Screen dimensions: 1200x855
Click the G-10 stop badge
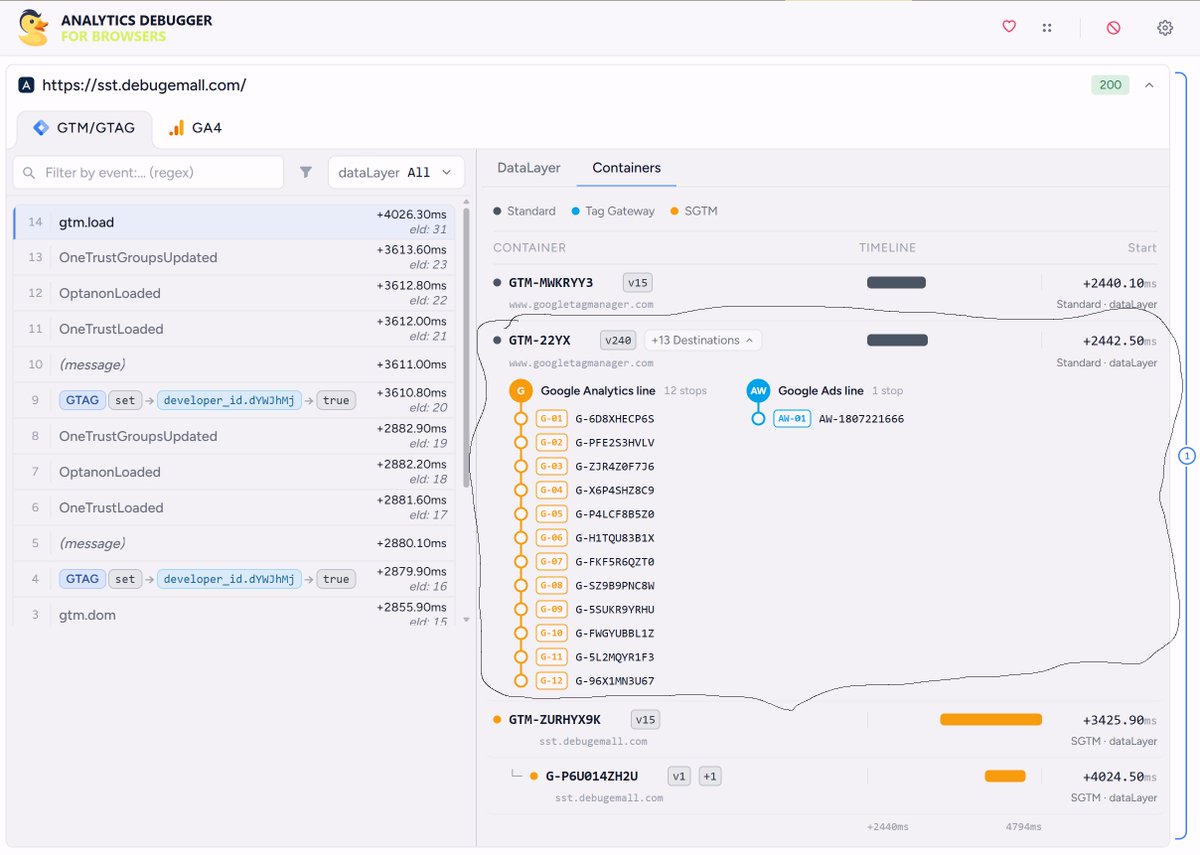[551, 633]
